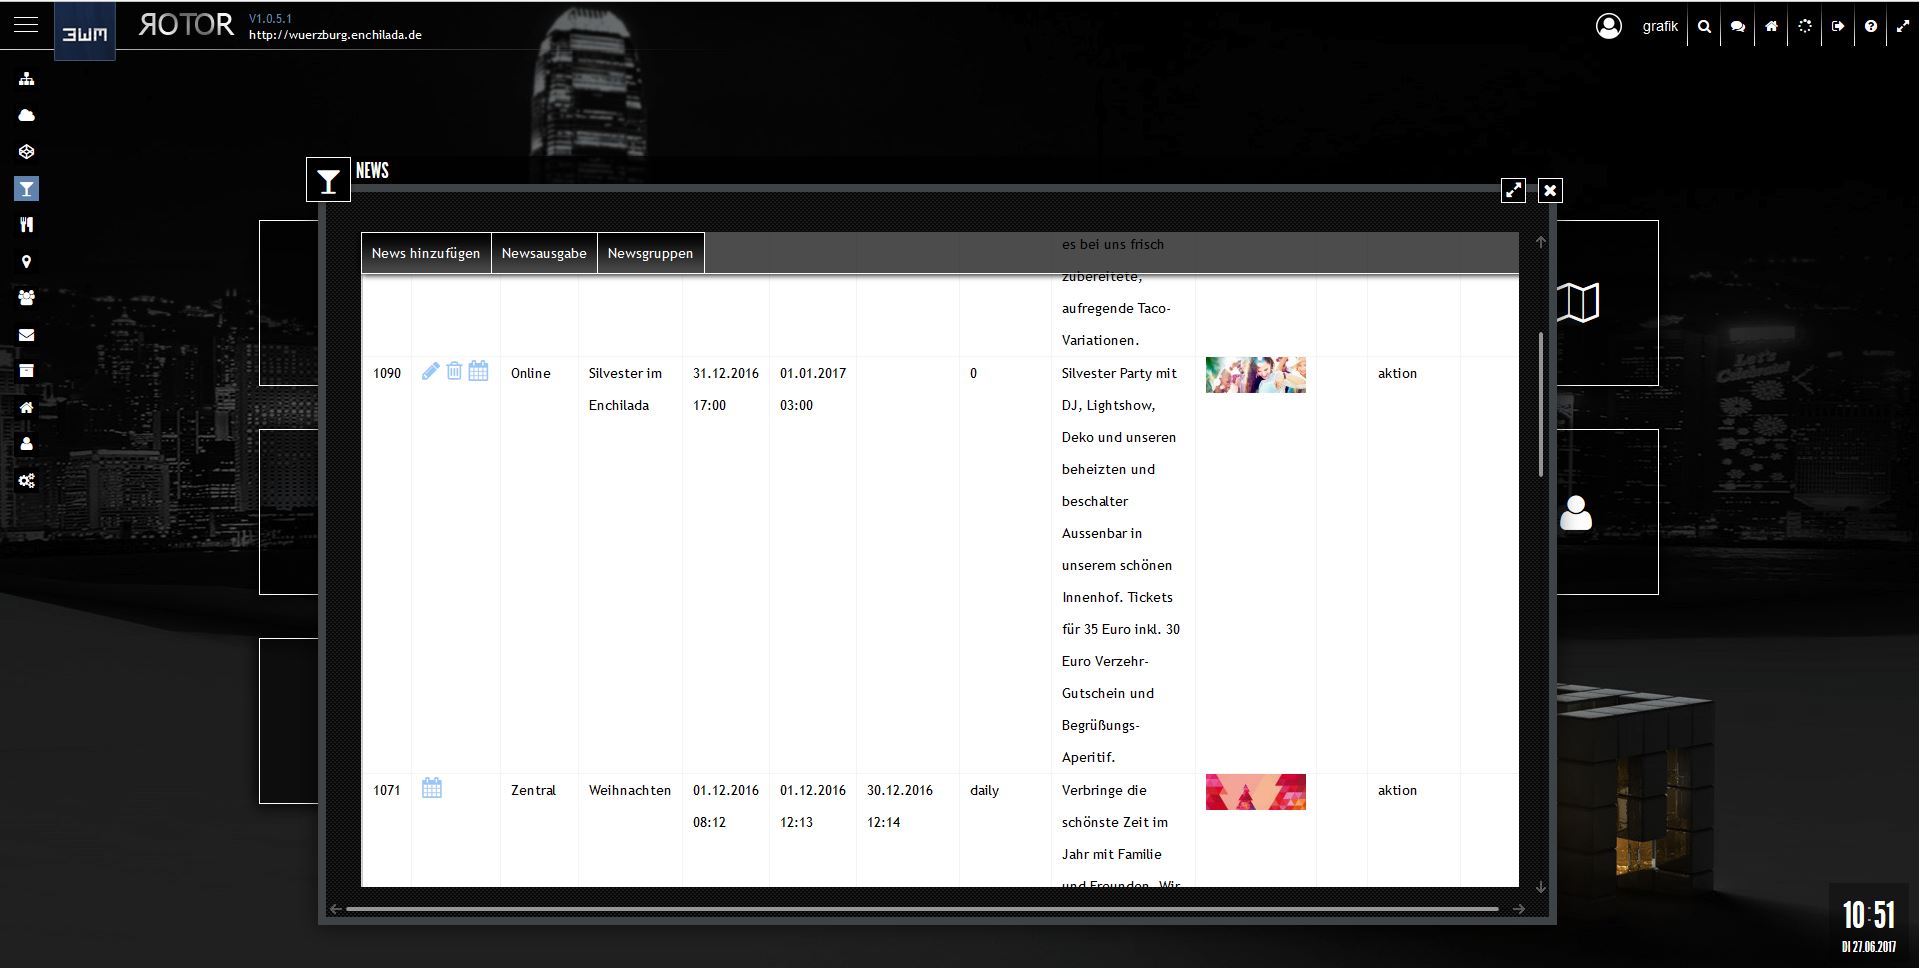Click the vertical scrollbar down arrow
This screenshot has height=968, width=1919.
coord(1541,887)
